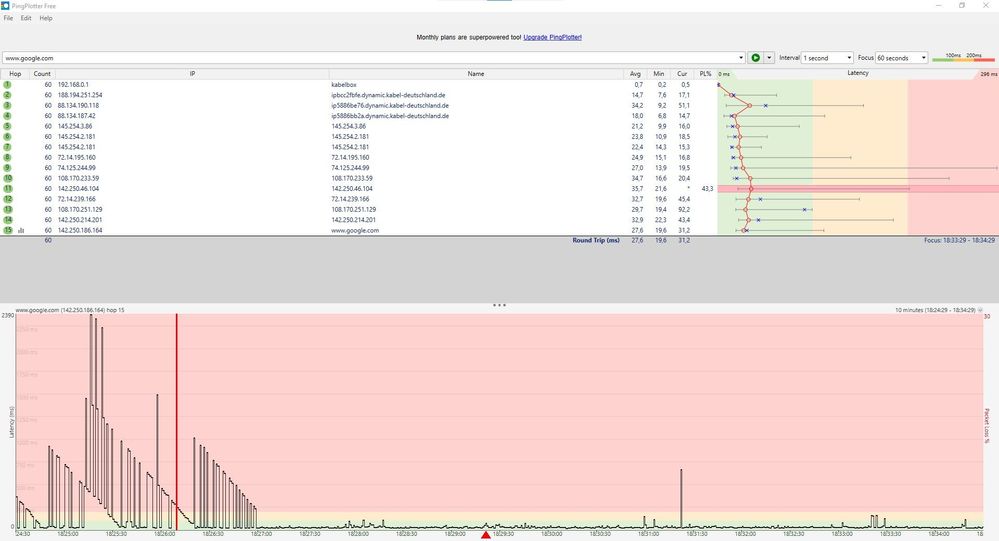The image size is (999, 541).
Task: Open the Help menu
Action: click(46, 18)
